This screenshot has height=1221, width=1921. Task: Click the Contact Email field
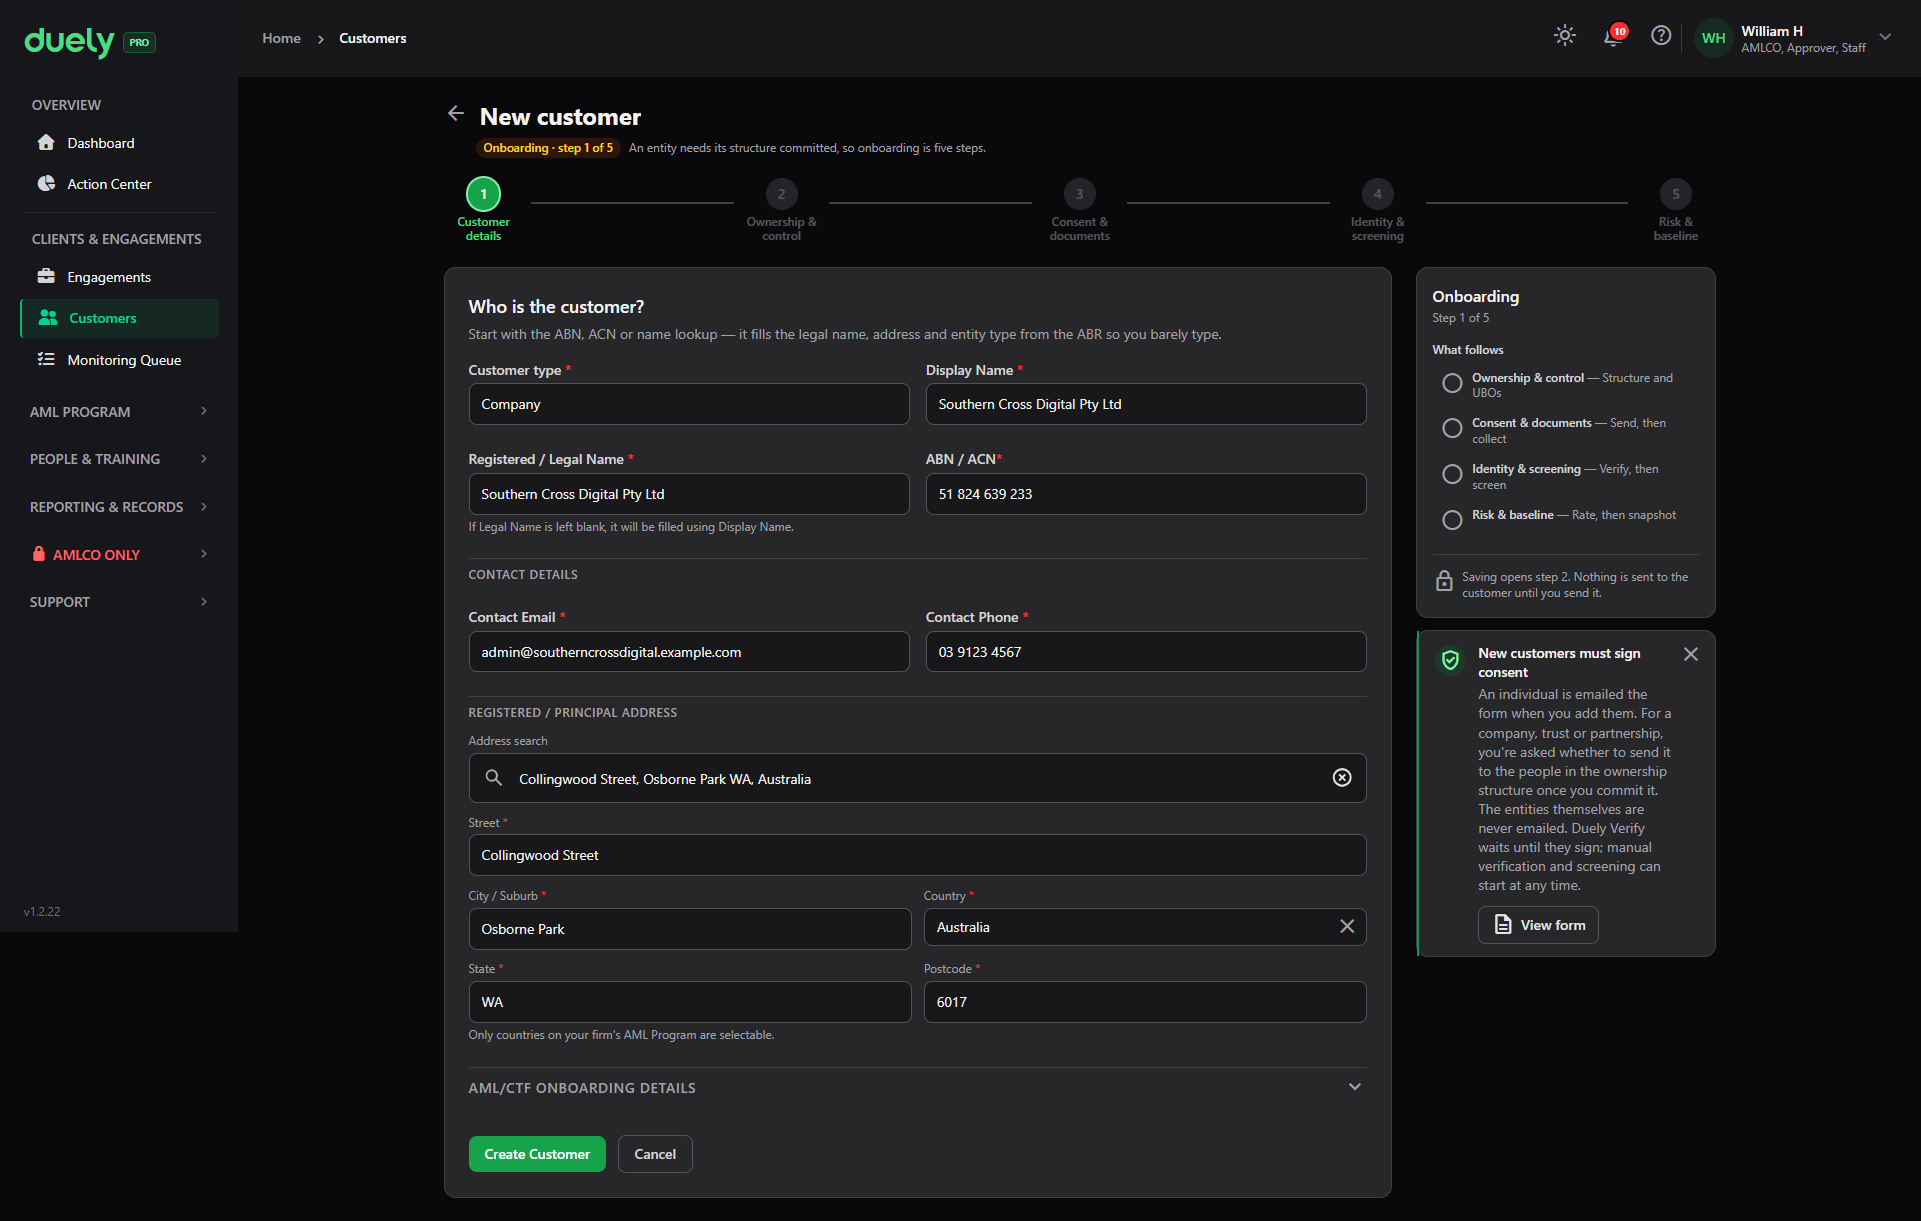pos(688,652)
